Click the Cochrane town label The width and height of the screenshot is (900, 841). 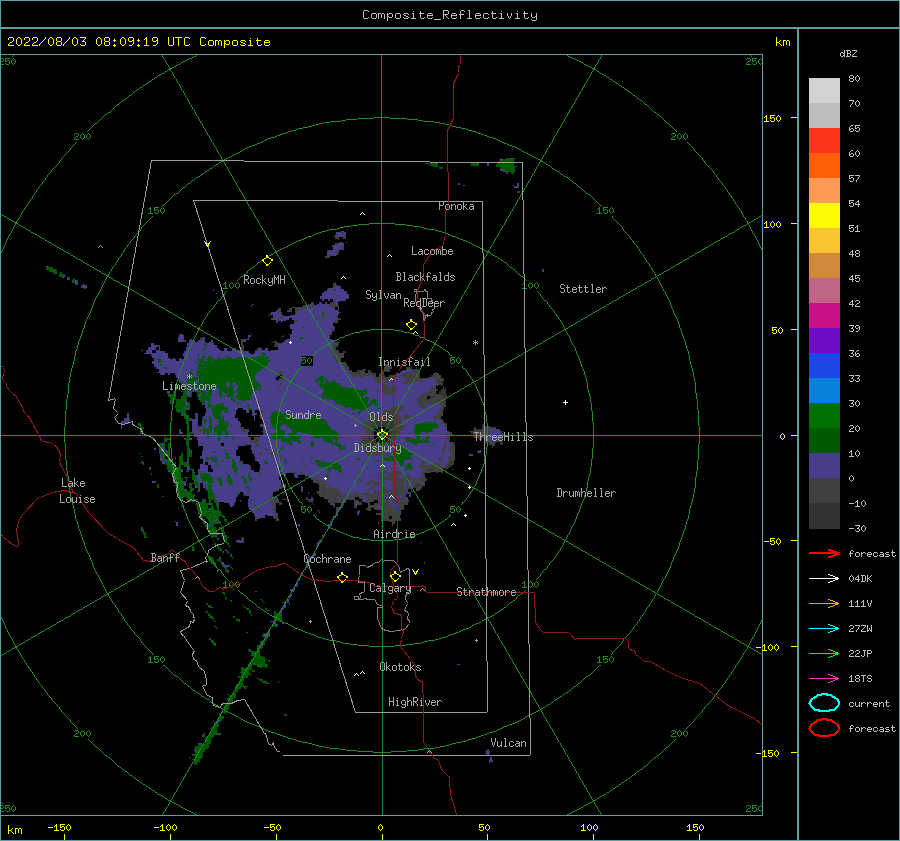(327, 559)
